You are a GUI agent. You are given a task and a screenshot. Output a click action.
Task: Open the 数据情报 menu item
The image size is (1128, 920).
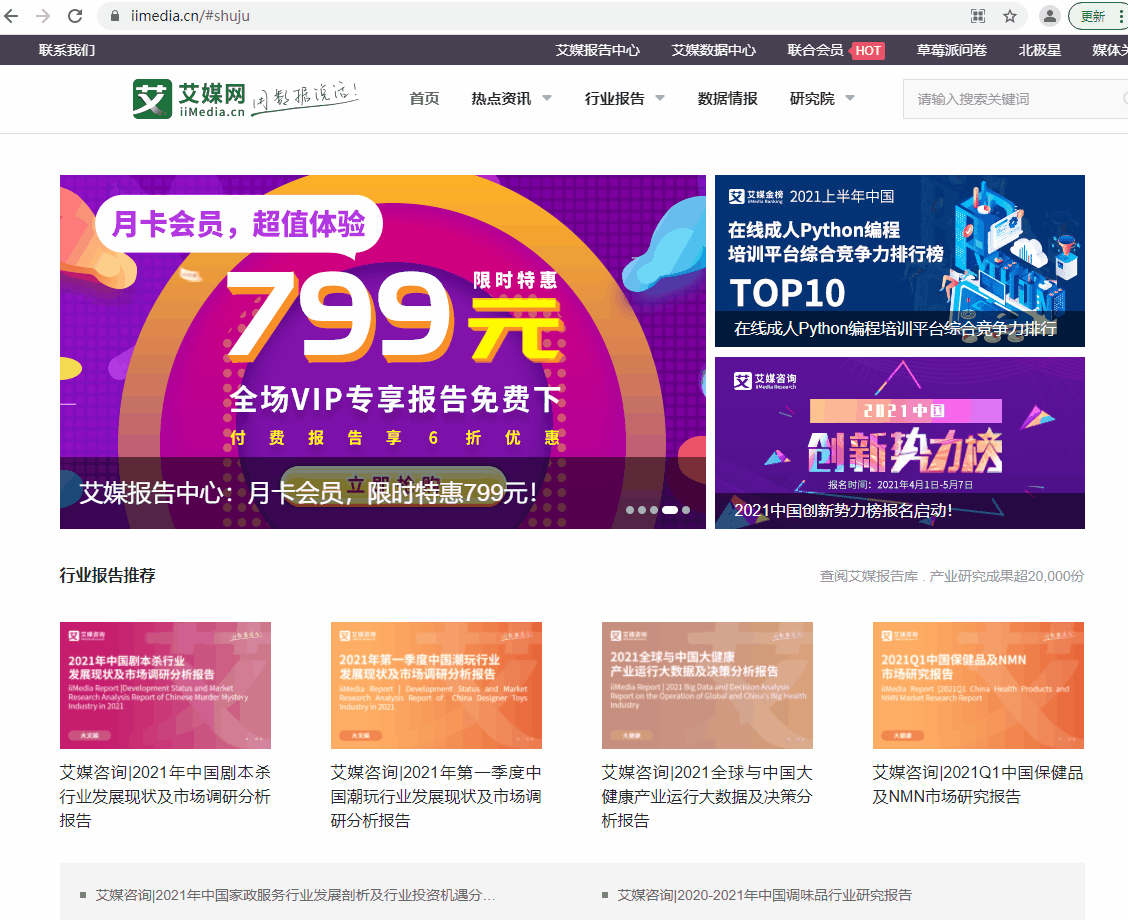click(727, 99)
